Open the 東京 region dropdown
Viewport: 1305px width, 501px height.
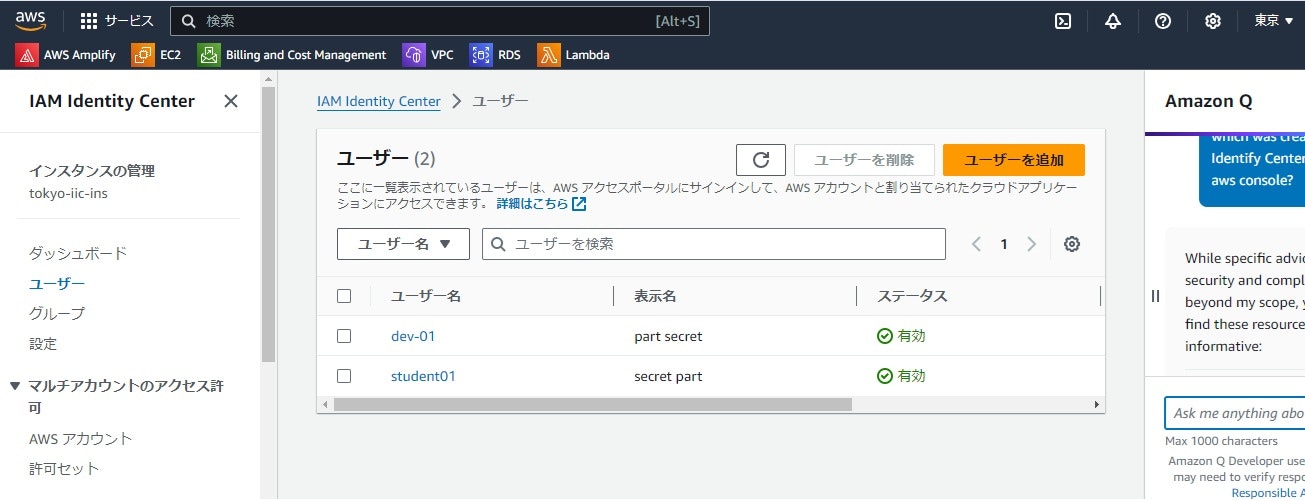tap(1273, 21)
